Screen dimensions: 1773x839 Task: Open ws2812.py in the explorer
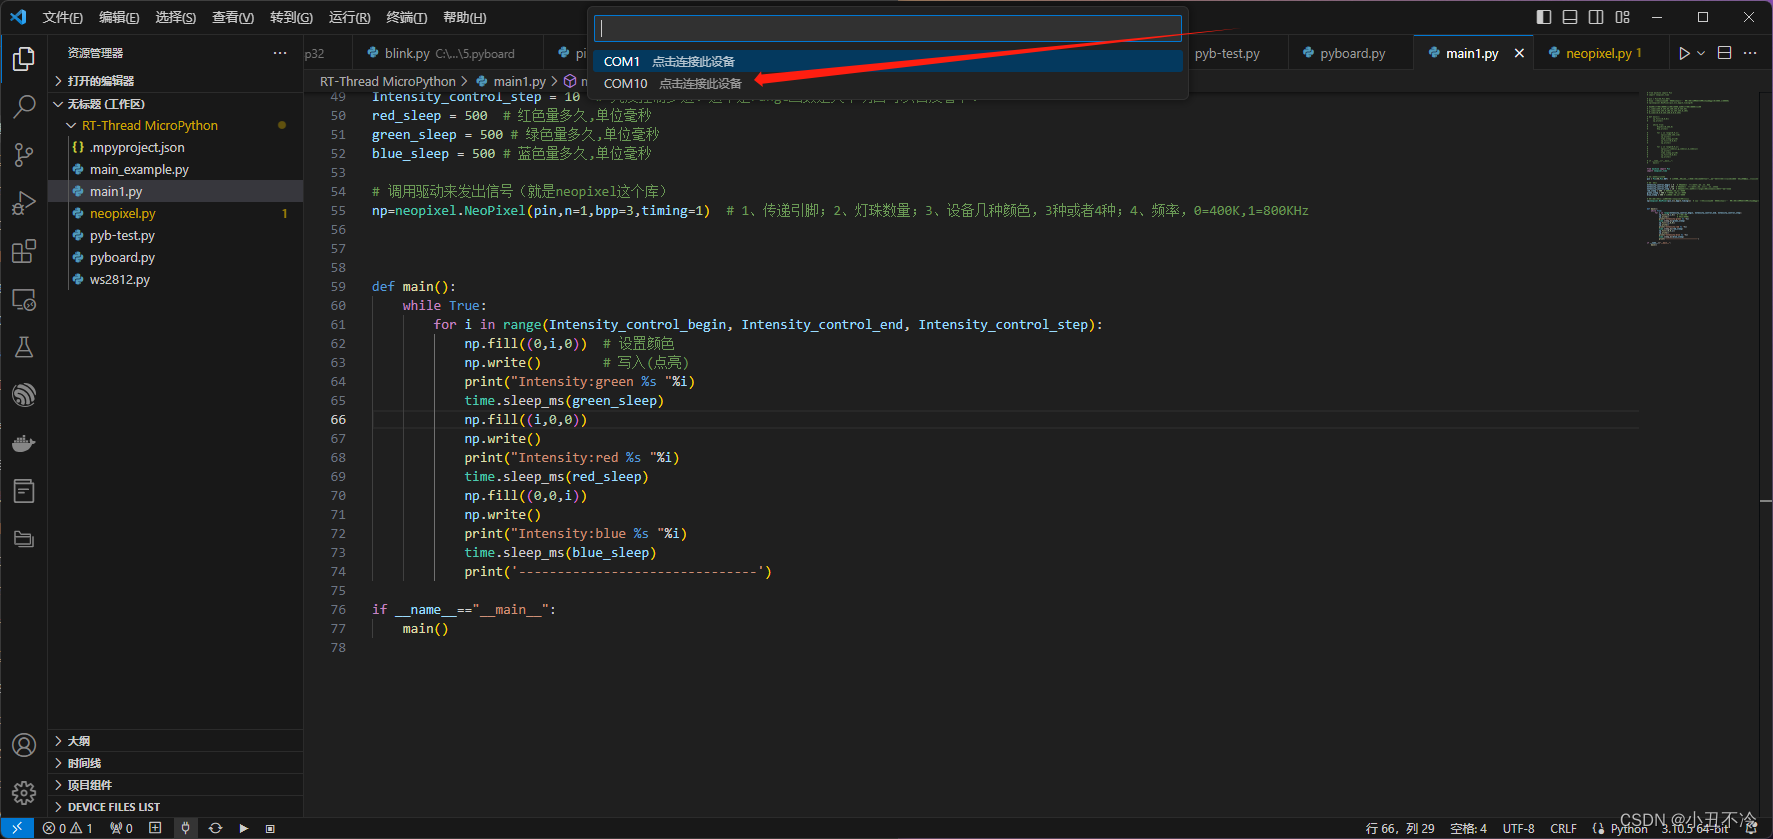[175, 279]
